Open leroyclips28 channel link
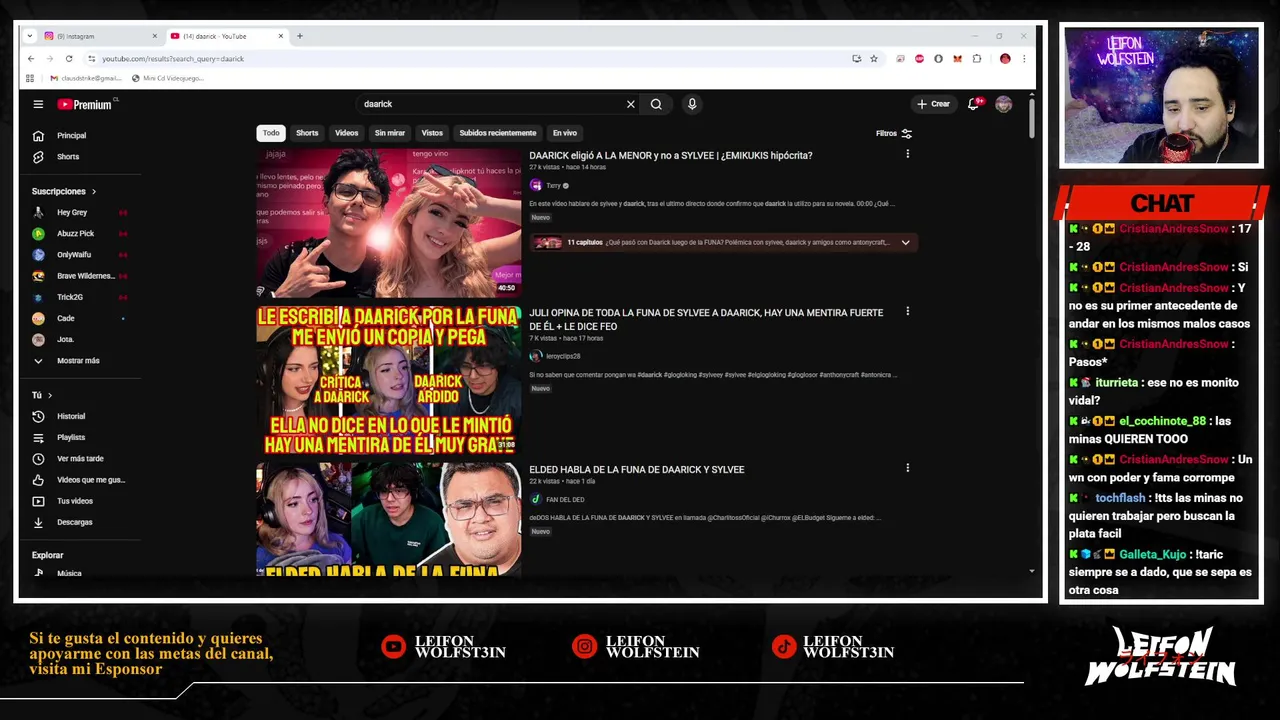1280x720 pixels. point(563,356)
